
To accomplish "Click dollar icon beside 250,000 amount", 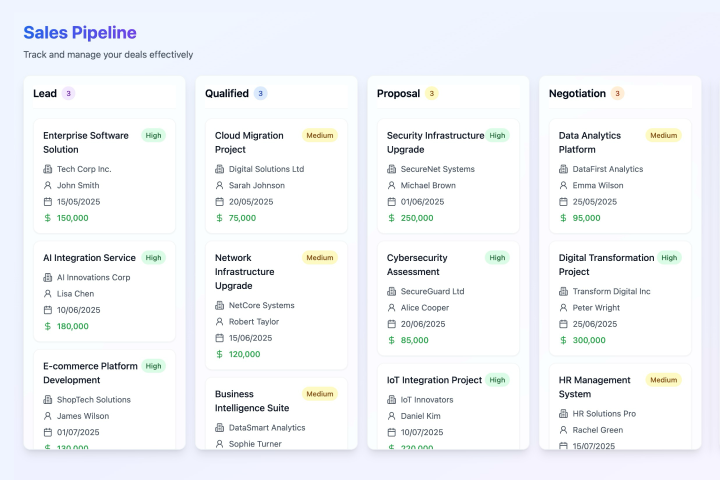I will click(391, 217).
